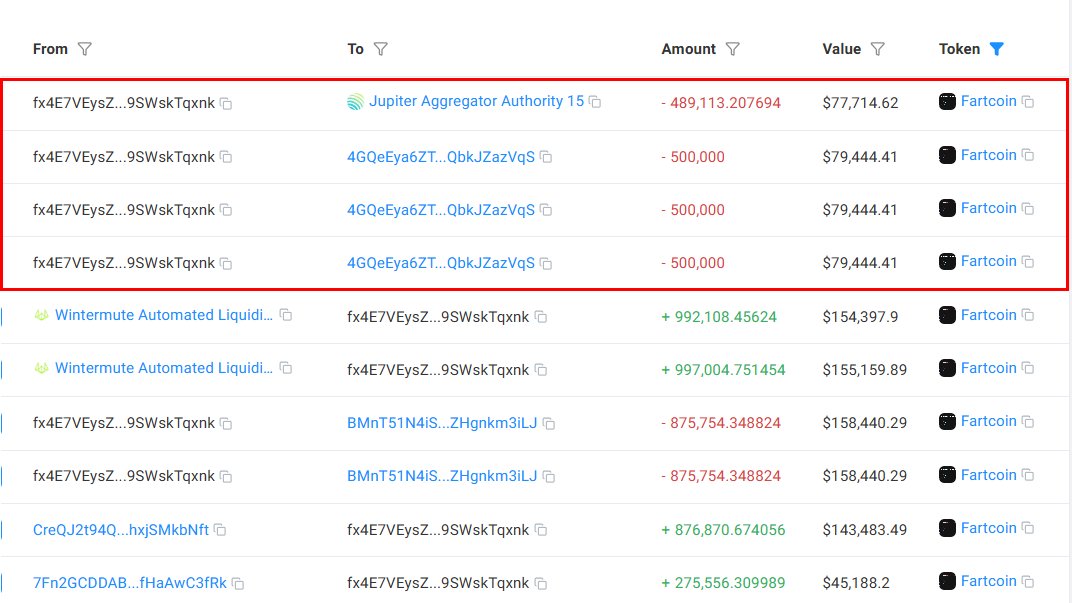Select fx4E7VEysZ address in the Jupiter Aggregator row
1072x603 pixels.
coord(124,103)
